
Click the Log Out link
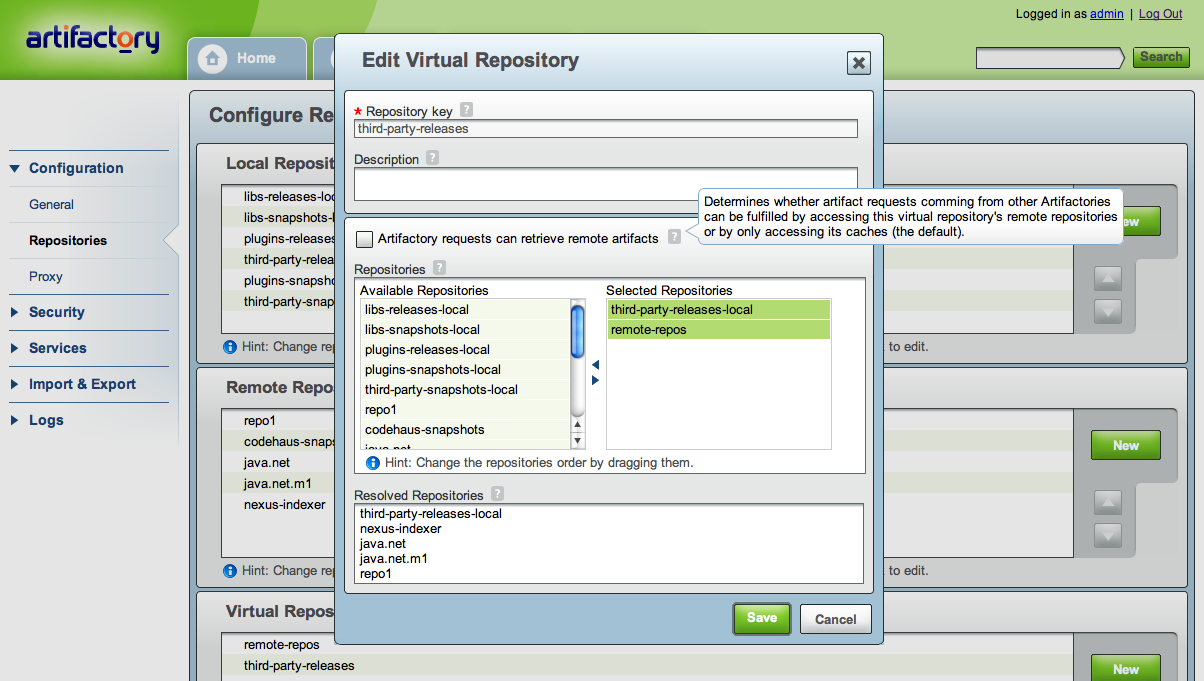click(1160, 14)
